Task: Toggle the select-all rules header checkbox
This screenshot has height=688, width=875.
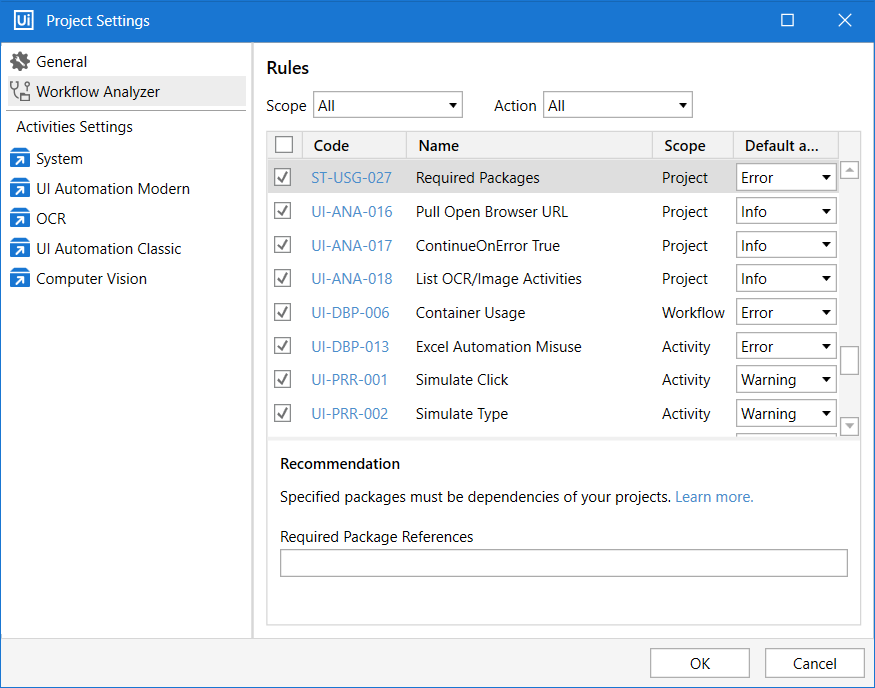Action: (x=284, y=145)
